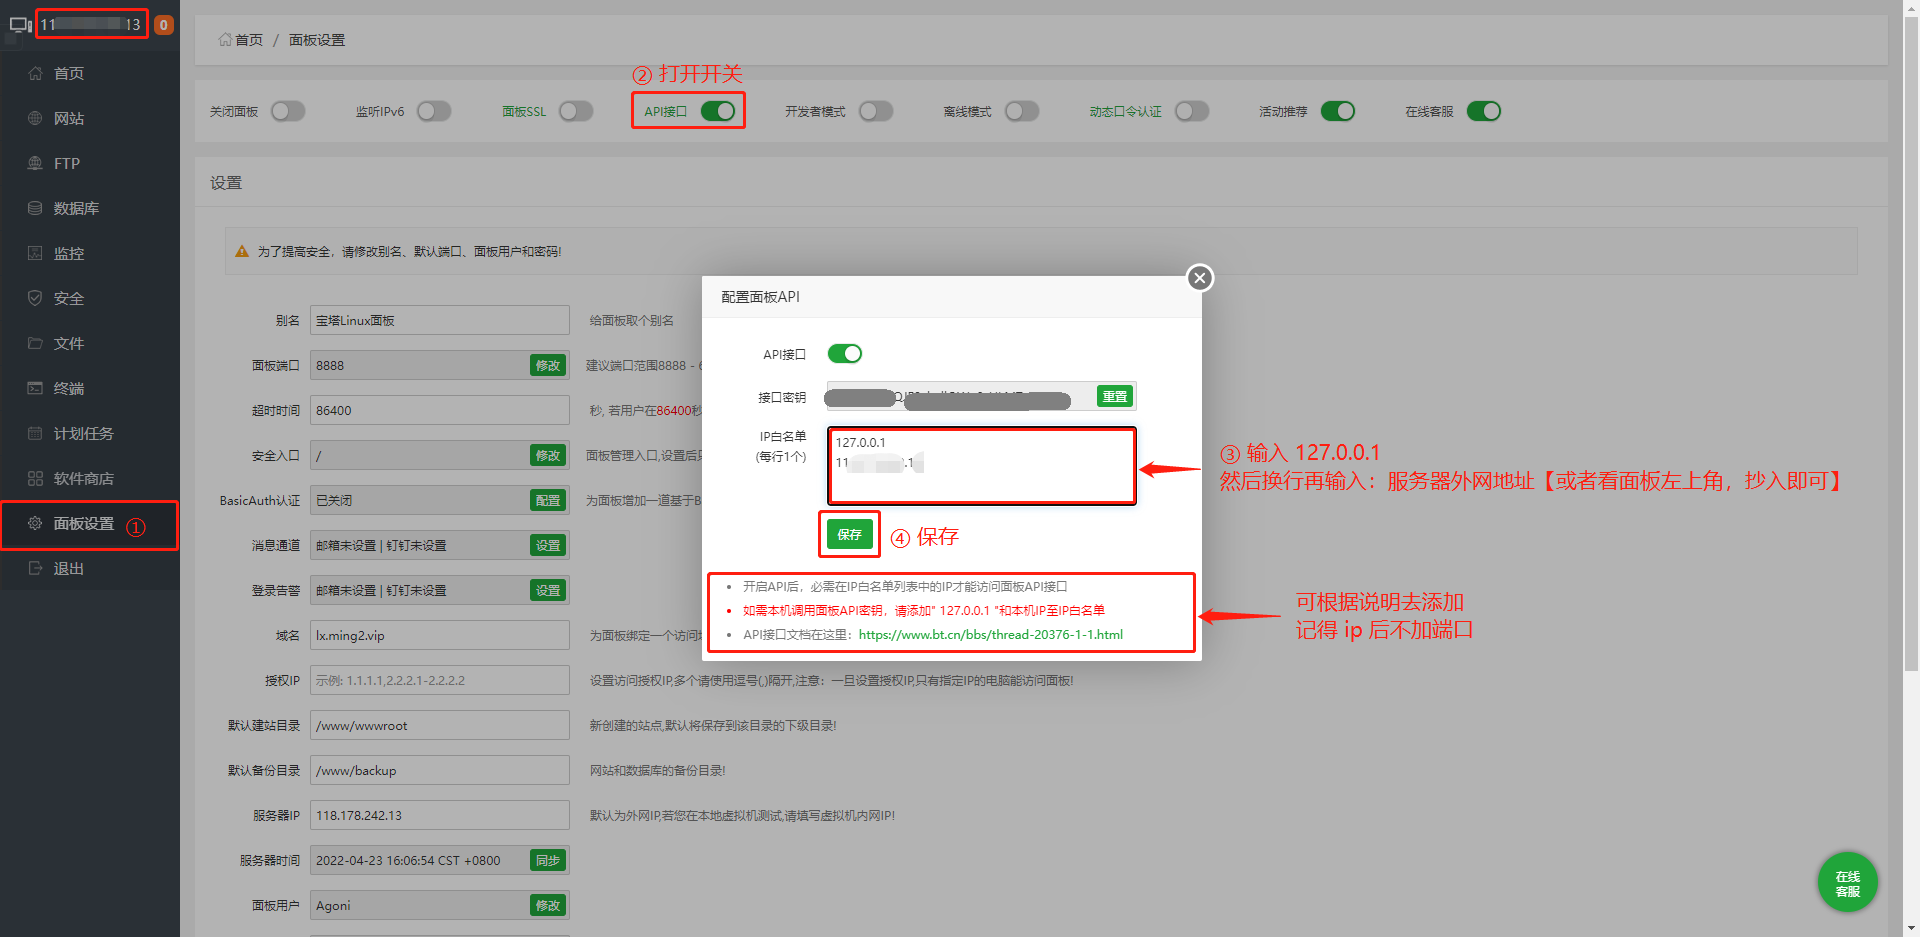Click the 动态口令认证 label link
The height and width of the screenshot is (937, 1920).
[1126, 112]
